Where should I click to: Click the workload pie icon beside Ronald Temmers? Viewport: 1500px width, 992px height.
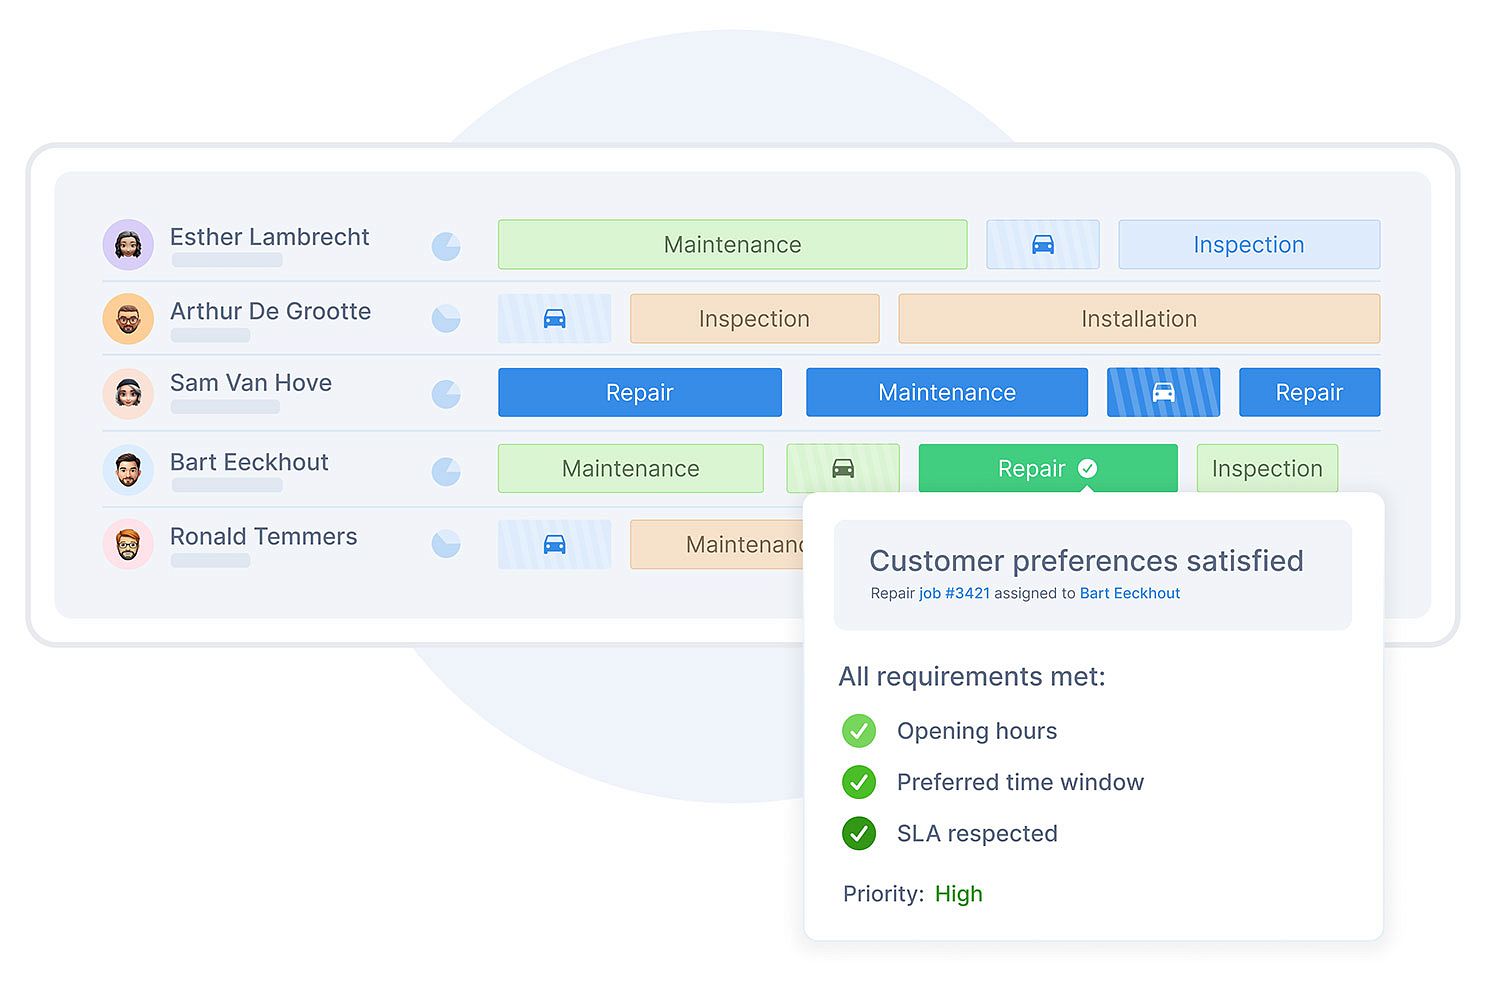coord(446,544)
